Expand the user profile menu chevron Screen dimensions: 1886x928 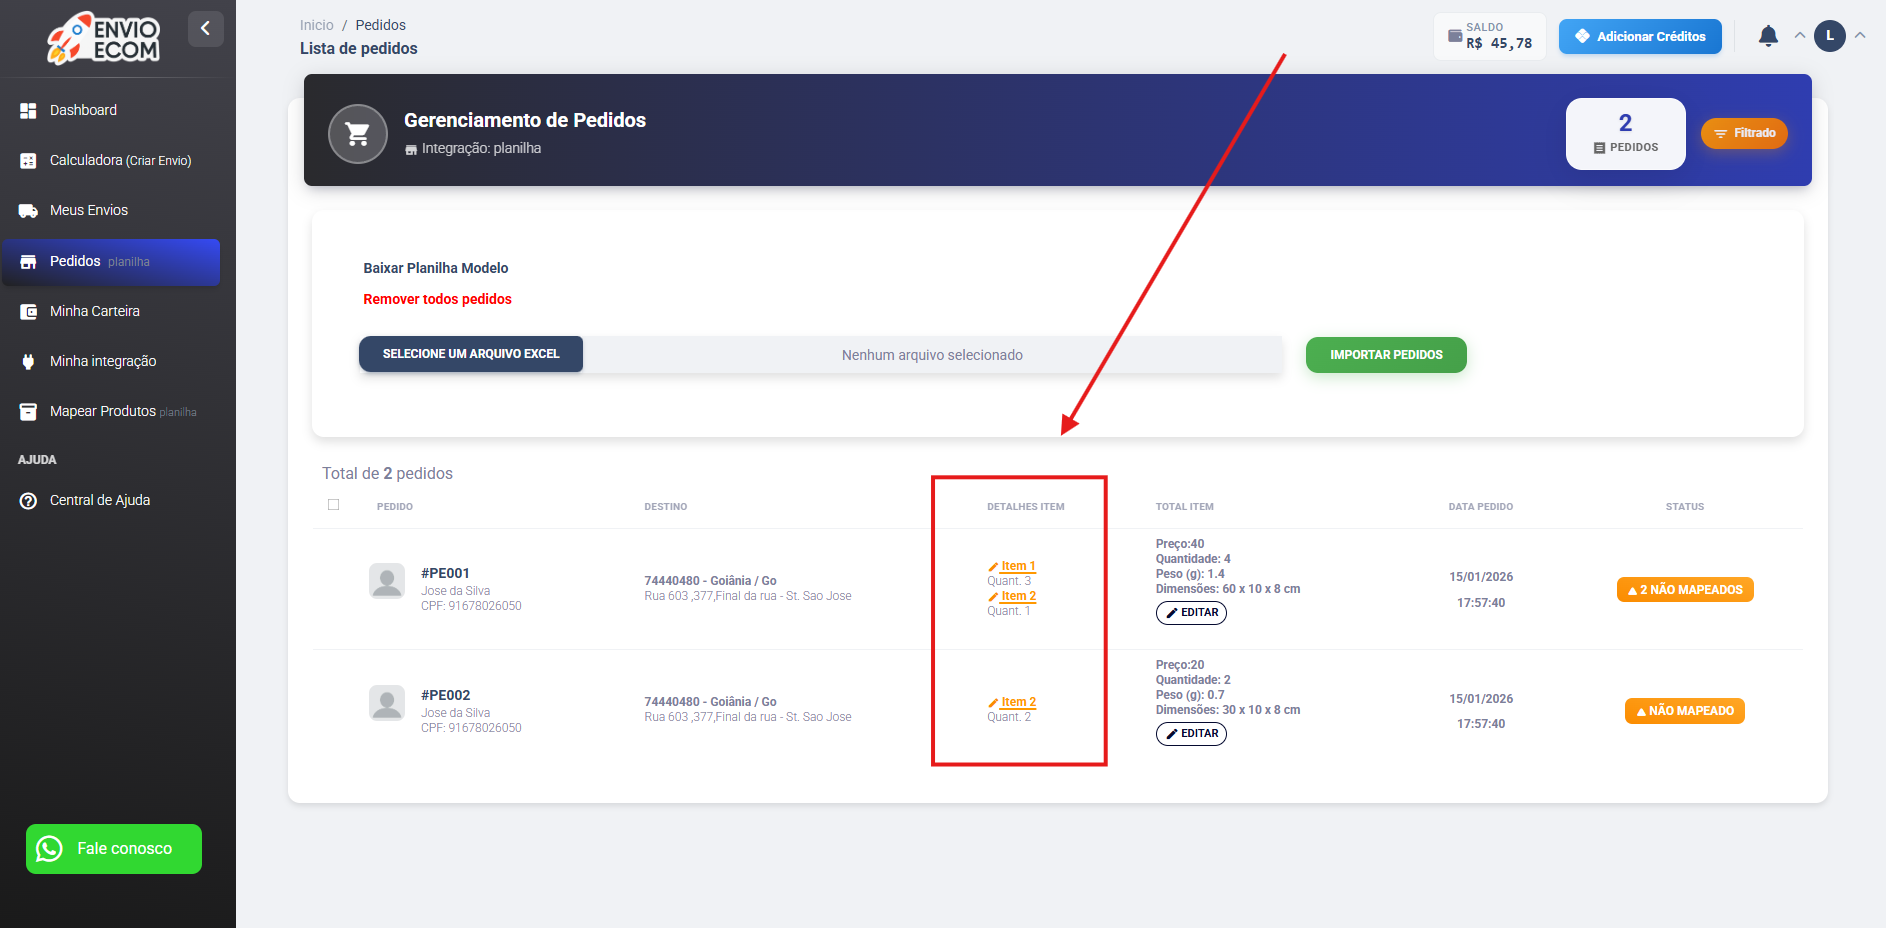coord(1860,35)
